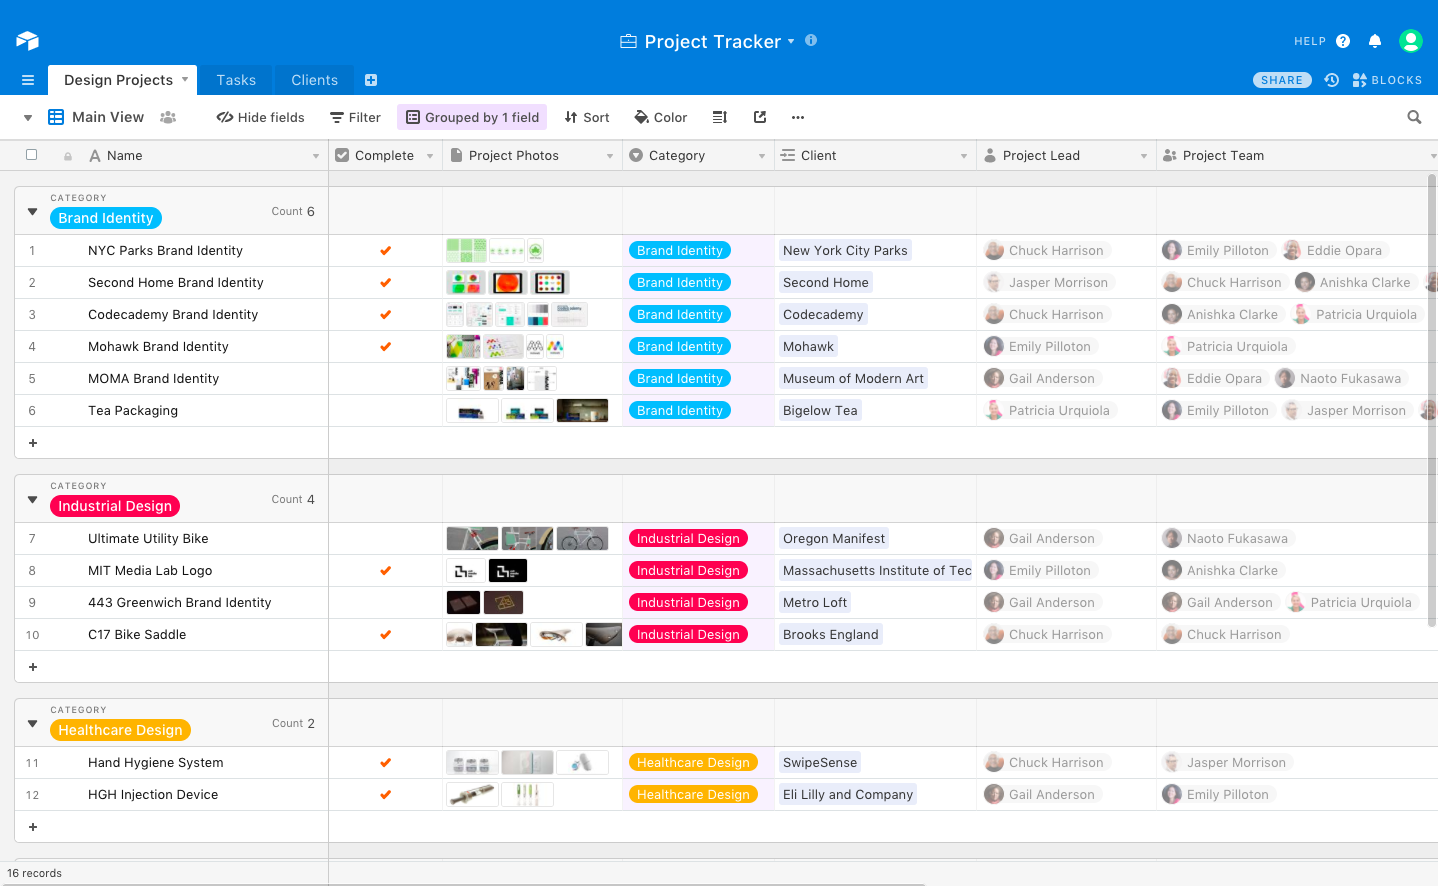Open the revision history clock icon
The width and height of the screenshot is (1438, 886).
(1331, 80)
